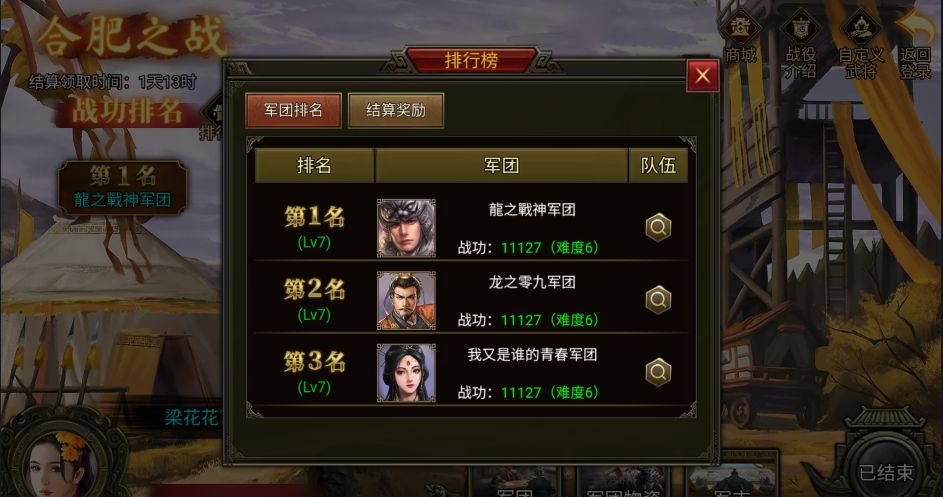View team of 龍之戰神军团 magnifier icon

tap(658, 227)
